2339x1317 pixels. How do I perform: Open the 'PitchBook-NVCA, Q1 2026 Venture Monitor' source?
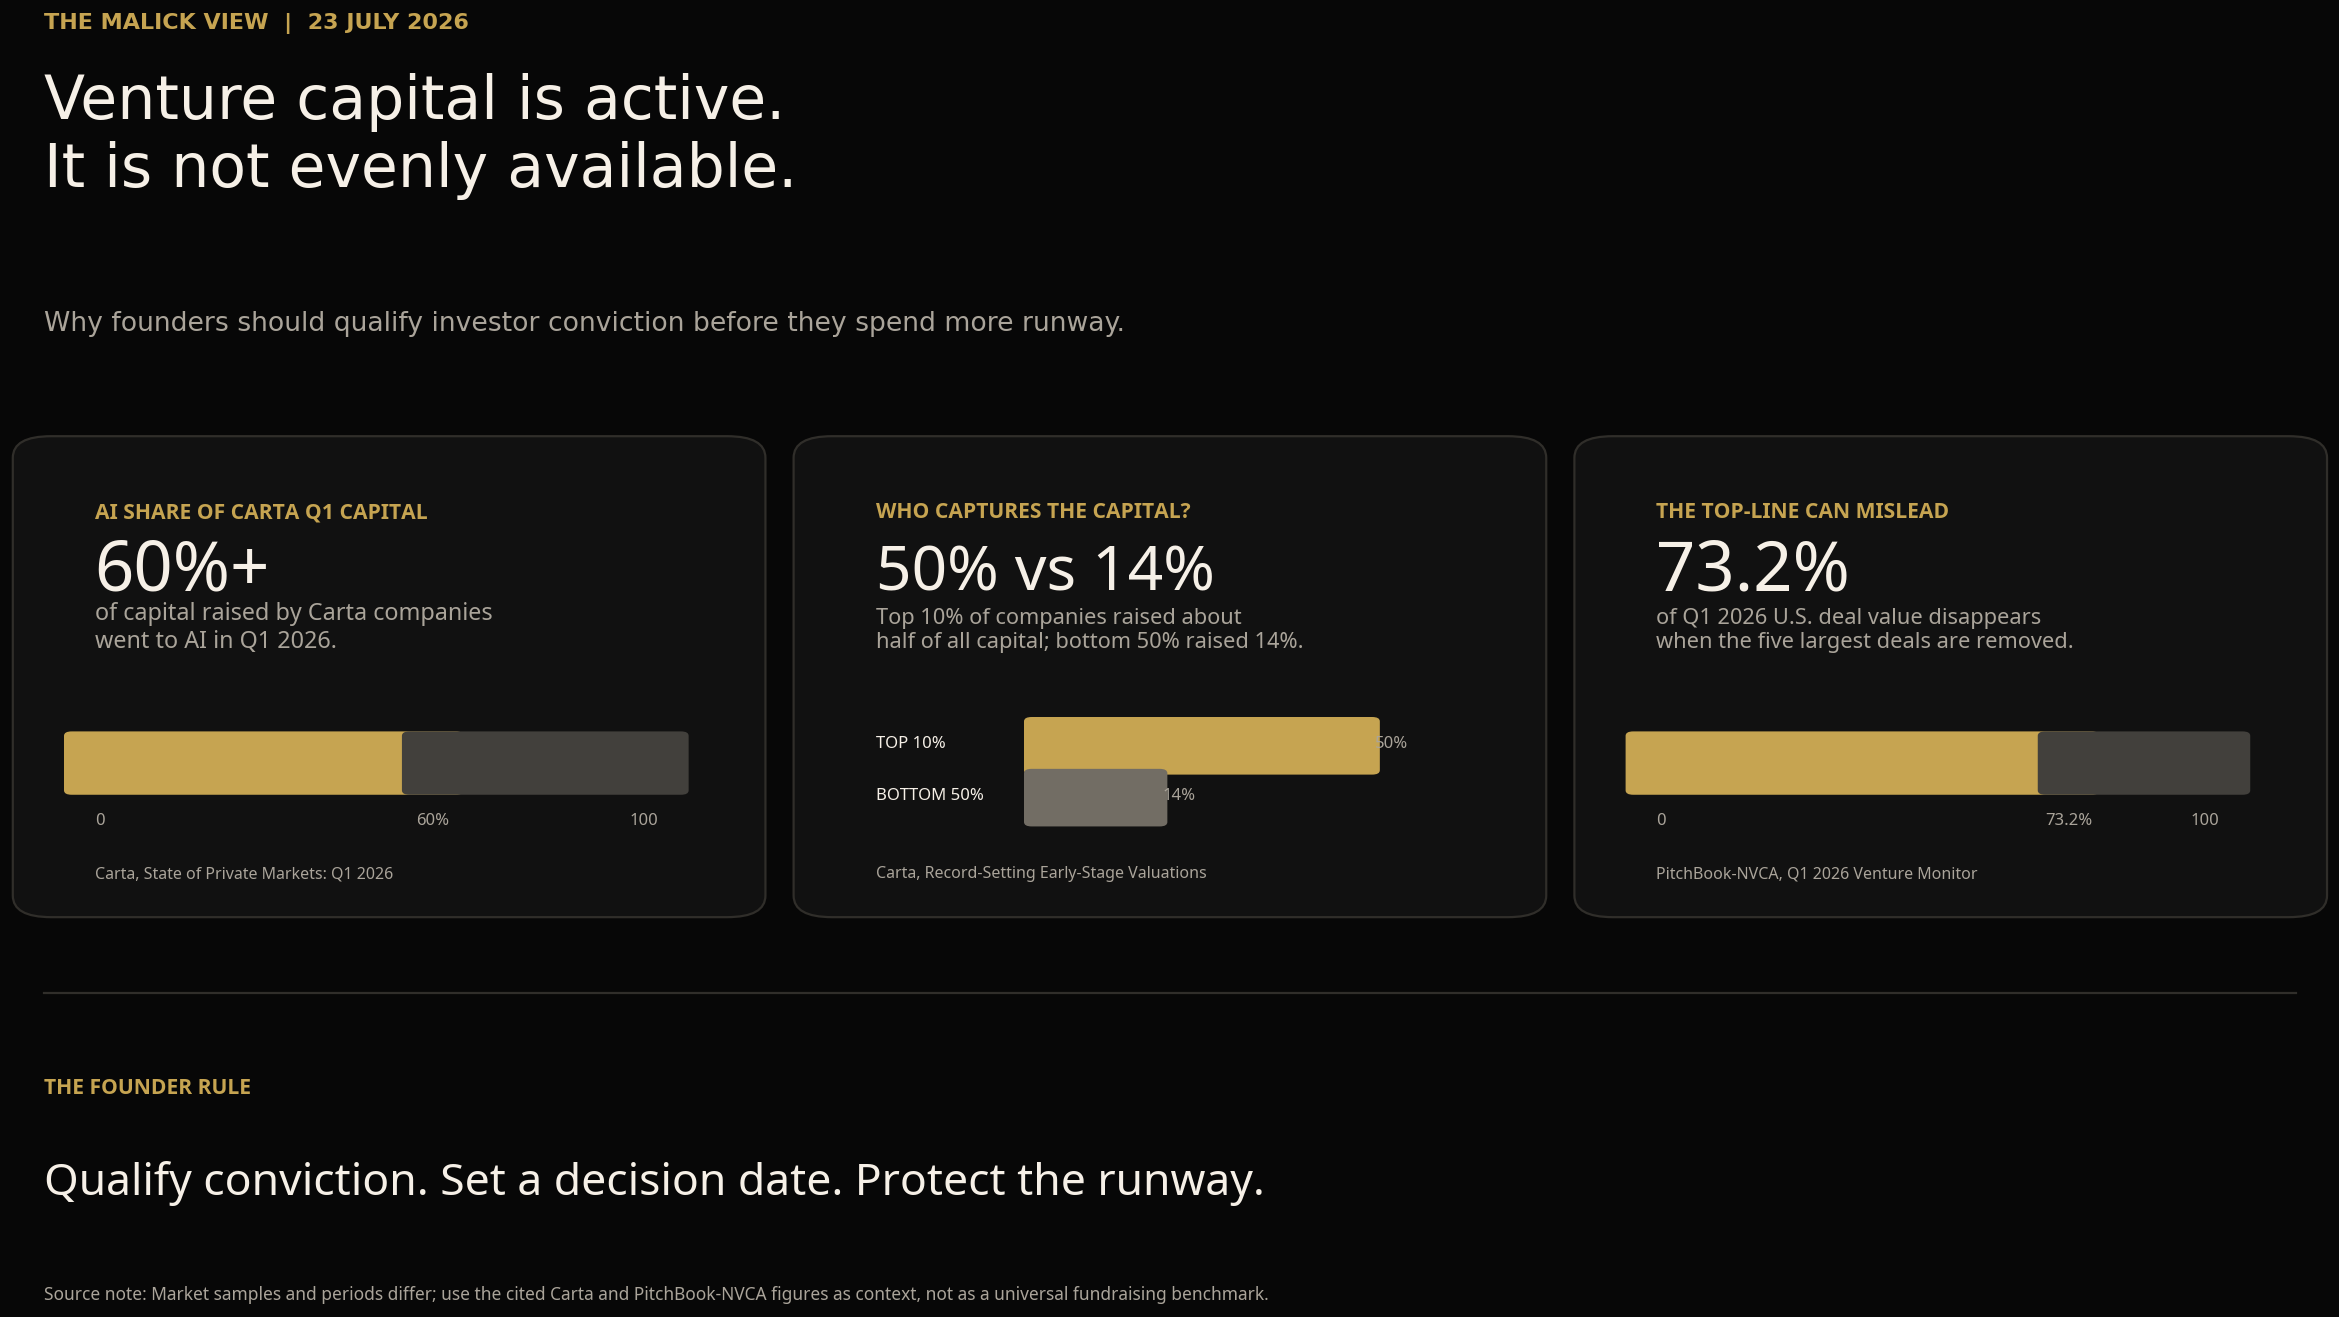(1816, 873)
